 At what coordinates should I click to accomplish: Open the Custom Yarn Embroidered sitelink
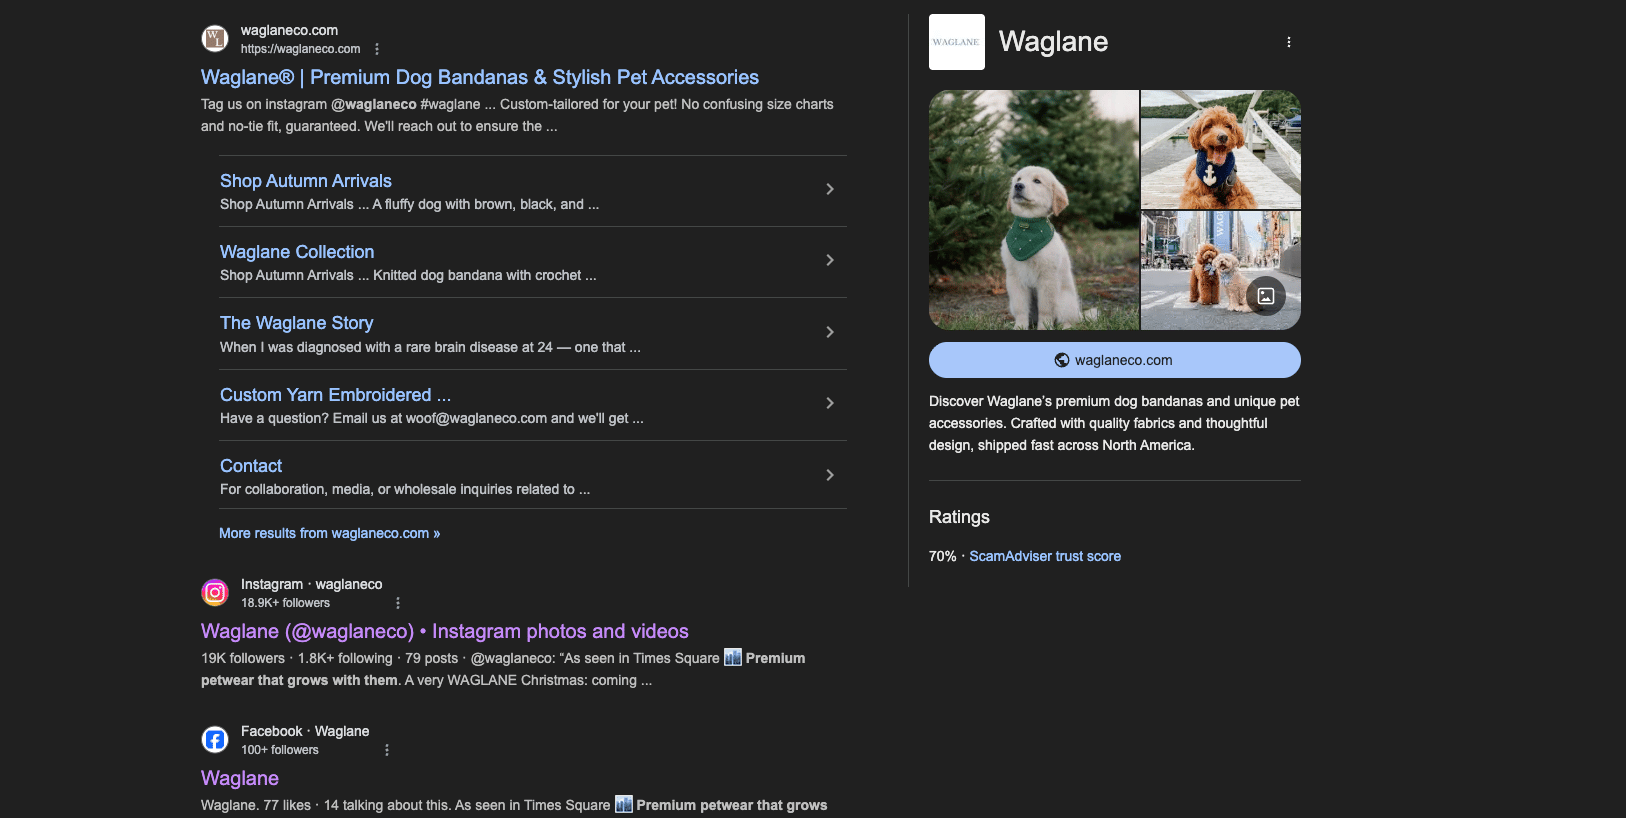click(x=335, y=395)
